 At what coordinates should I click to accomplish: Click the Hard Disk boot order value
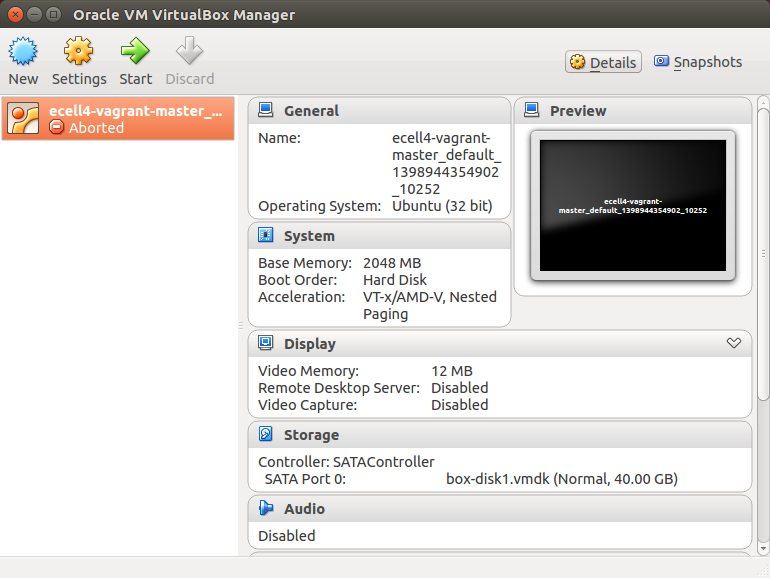coord(395,280)
